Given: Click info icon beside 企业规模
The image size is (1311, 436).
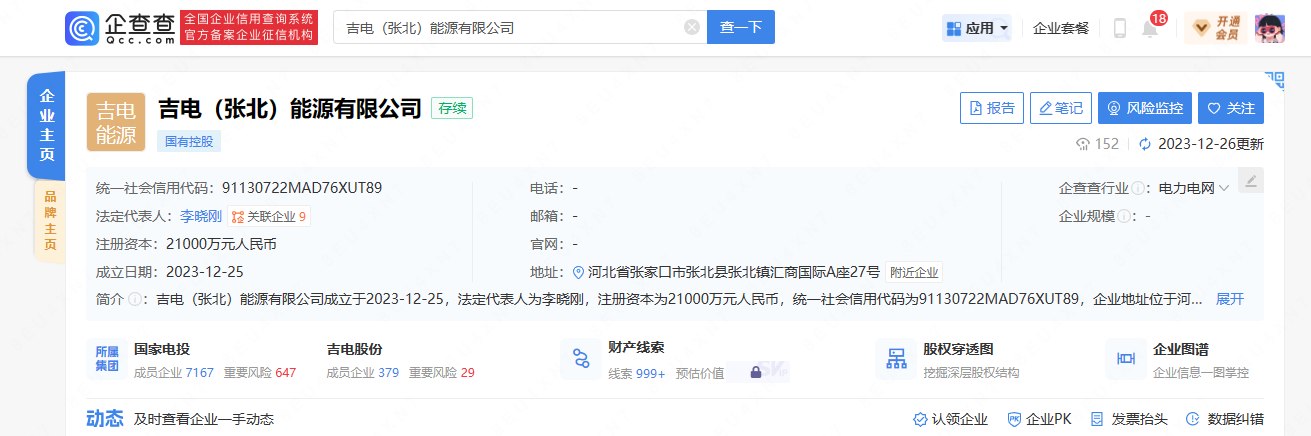Looking at the screenshot, I should click(x=1123, y=216).
